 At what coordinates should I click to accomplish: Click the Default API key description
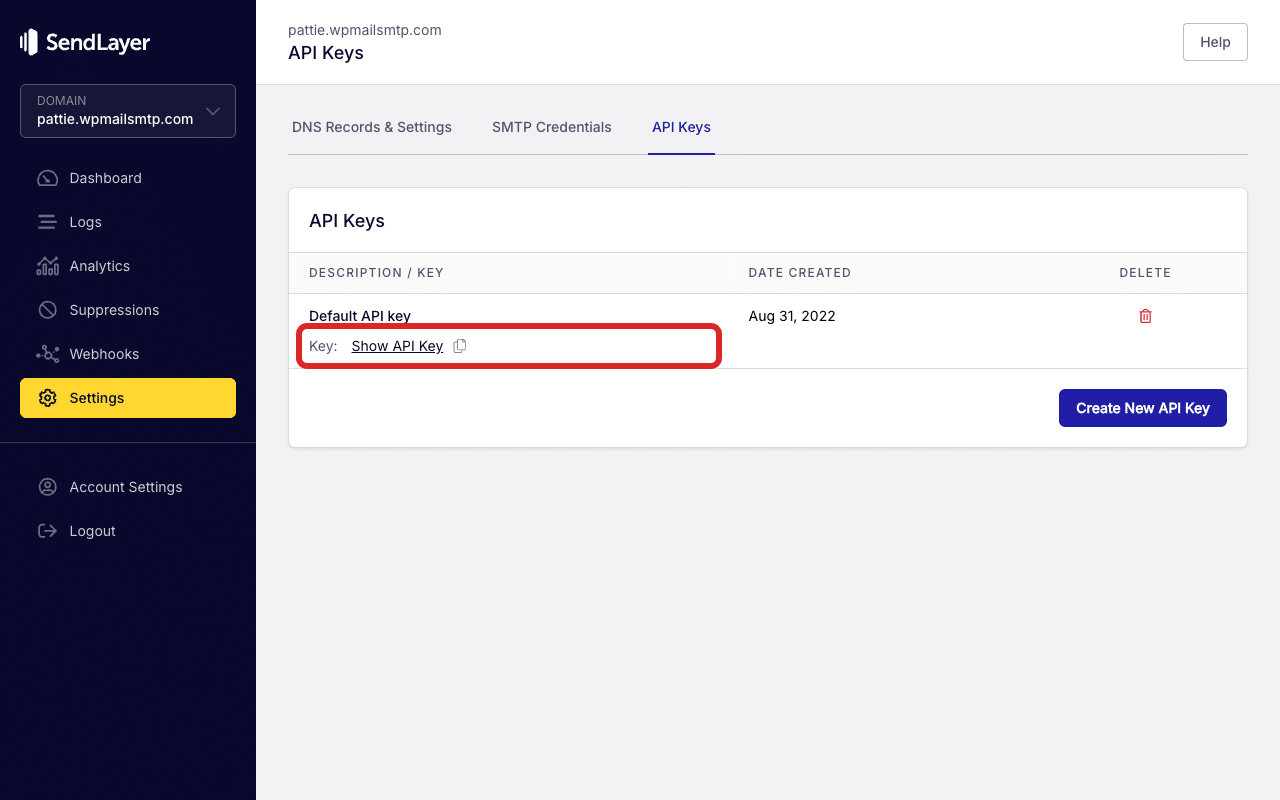360,316
